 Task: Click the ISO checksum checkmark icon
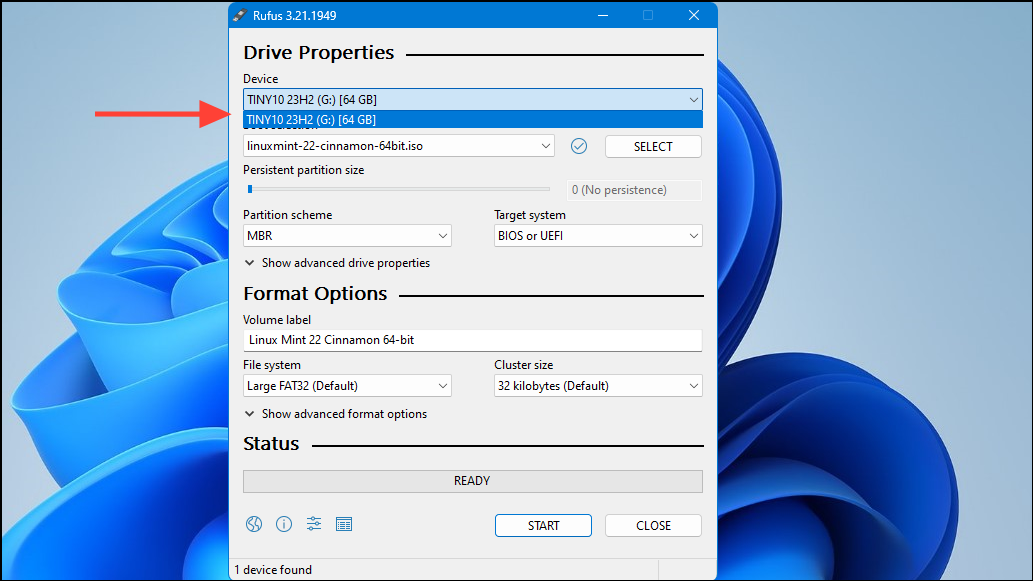(x=578, y=146)
